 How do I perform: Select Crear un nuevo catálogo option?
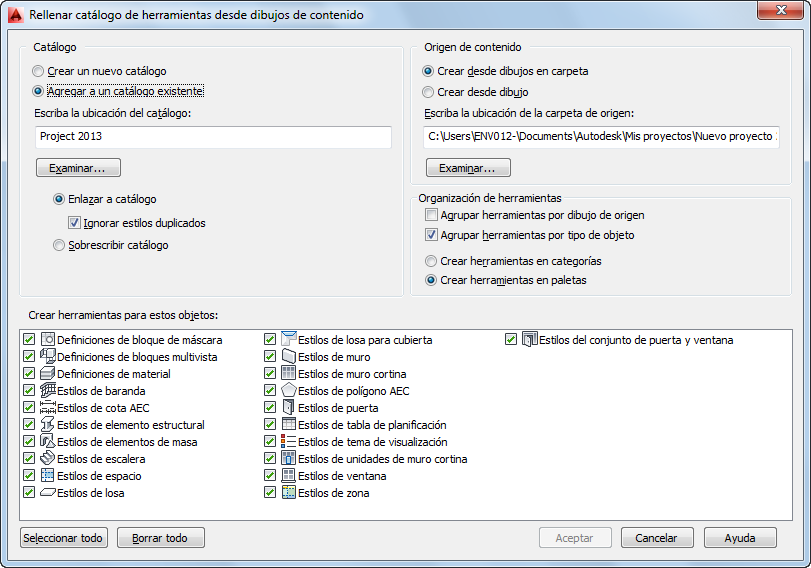pyautogui.click(x=39, y=71)
